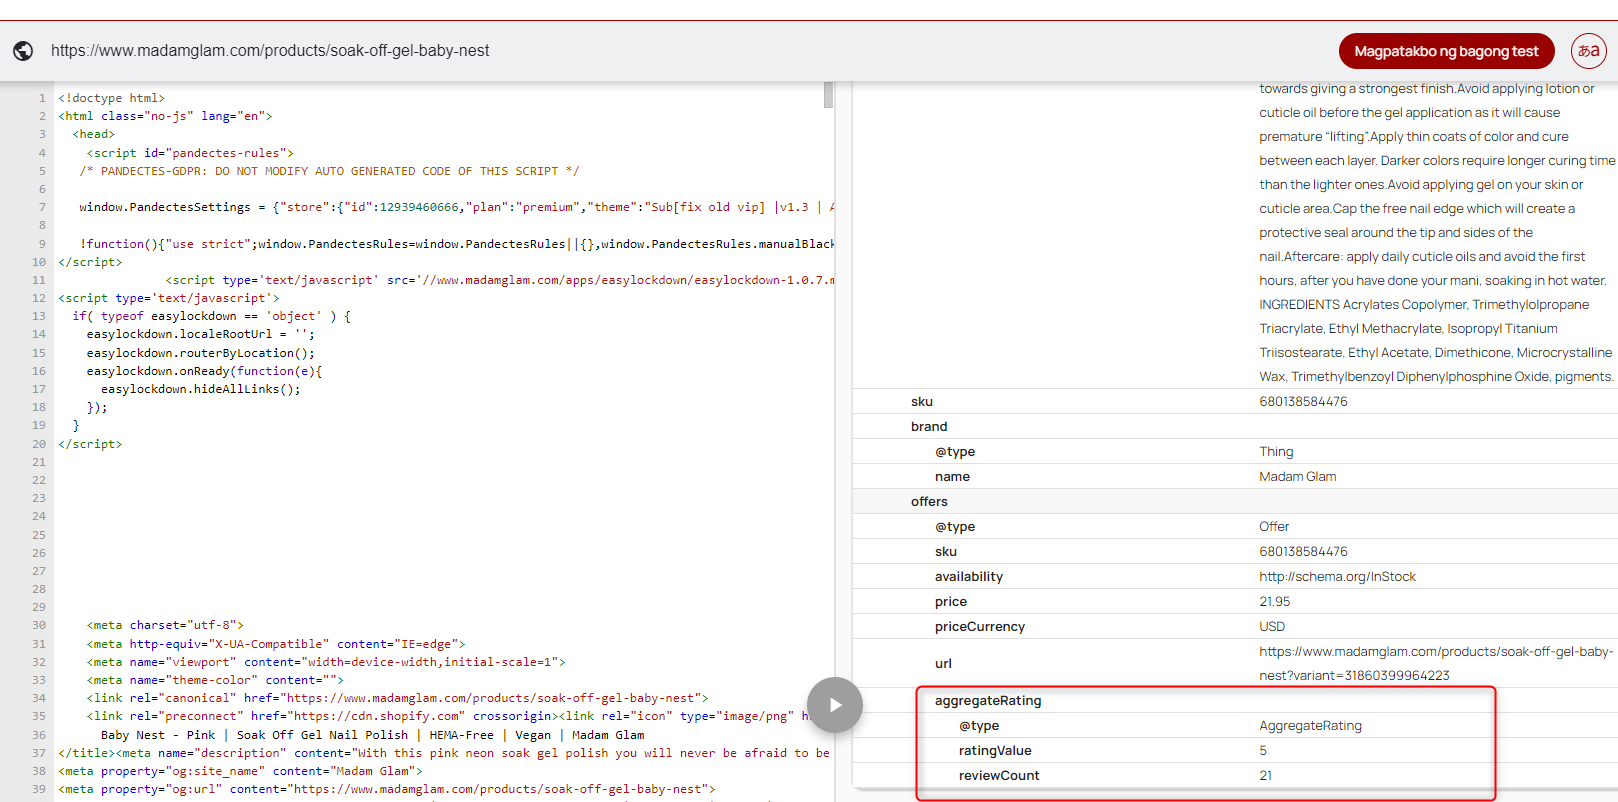Click the meta charset line in the code

[165, 625]
